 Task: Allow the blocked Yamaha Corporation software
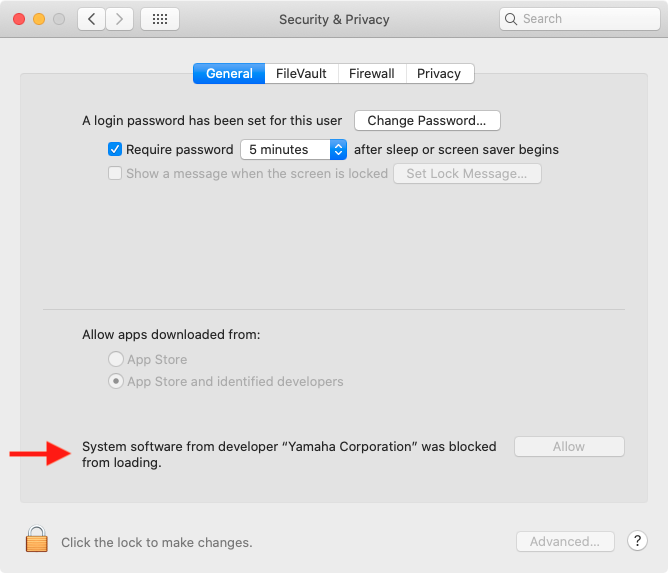[569, 446]
